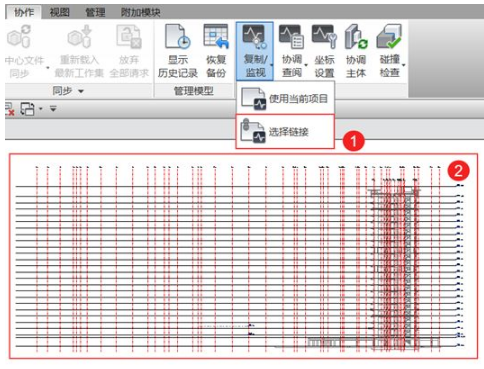Choose 选择链接 from the dropdown menu
Screen dimensions: 484x369
[285, 131]
